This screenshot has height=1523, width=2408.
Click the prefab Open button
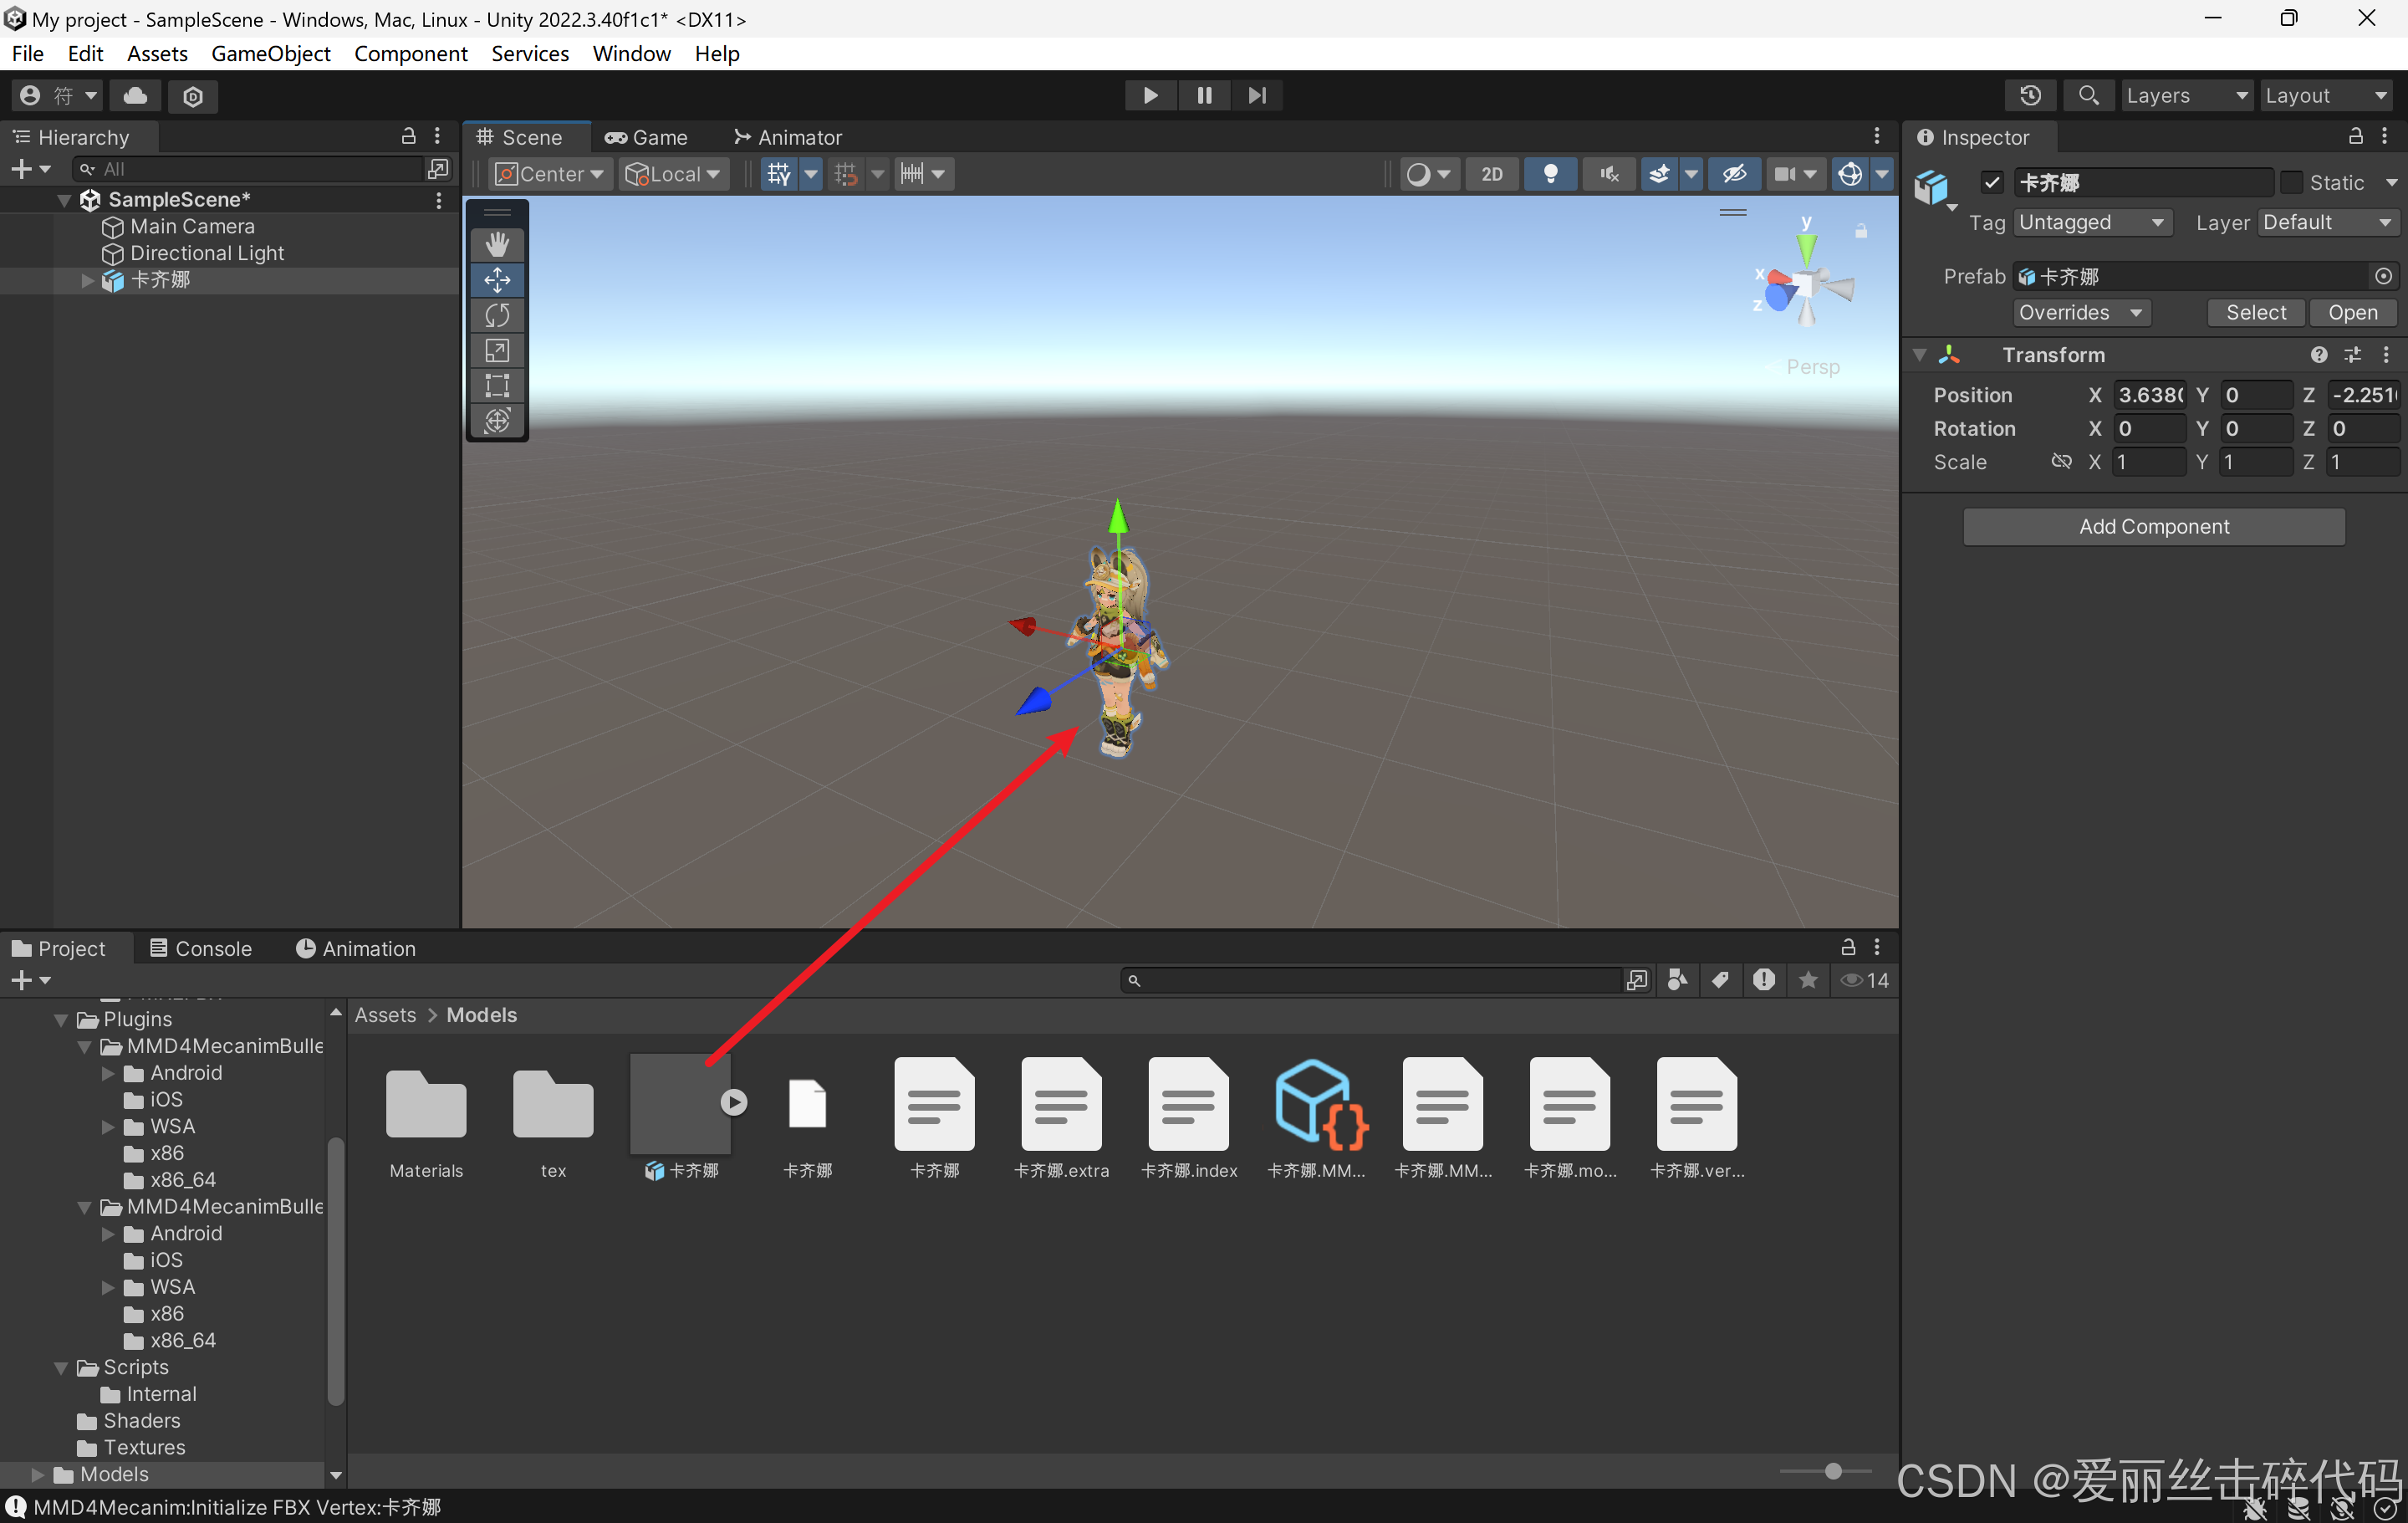click(2352, 312)
